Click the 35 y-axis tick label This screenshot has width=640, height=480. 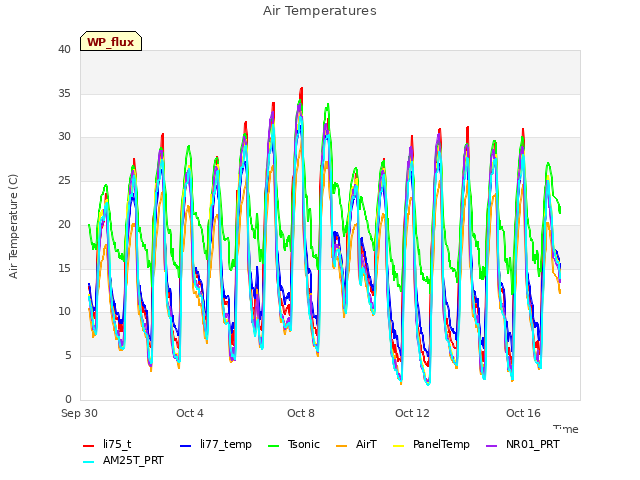(64, 93)
